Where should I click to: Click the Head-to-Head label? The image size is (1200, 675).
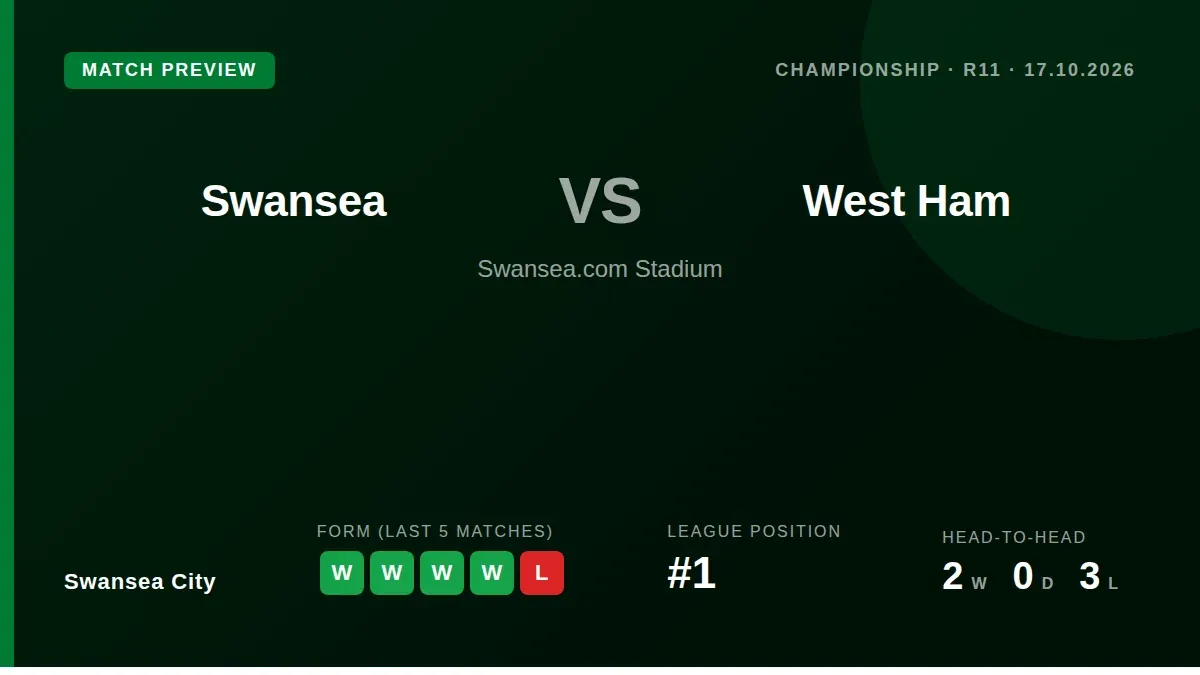pos(1014,537)
